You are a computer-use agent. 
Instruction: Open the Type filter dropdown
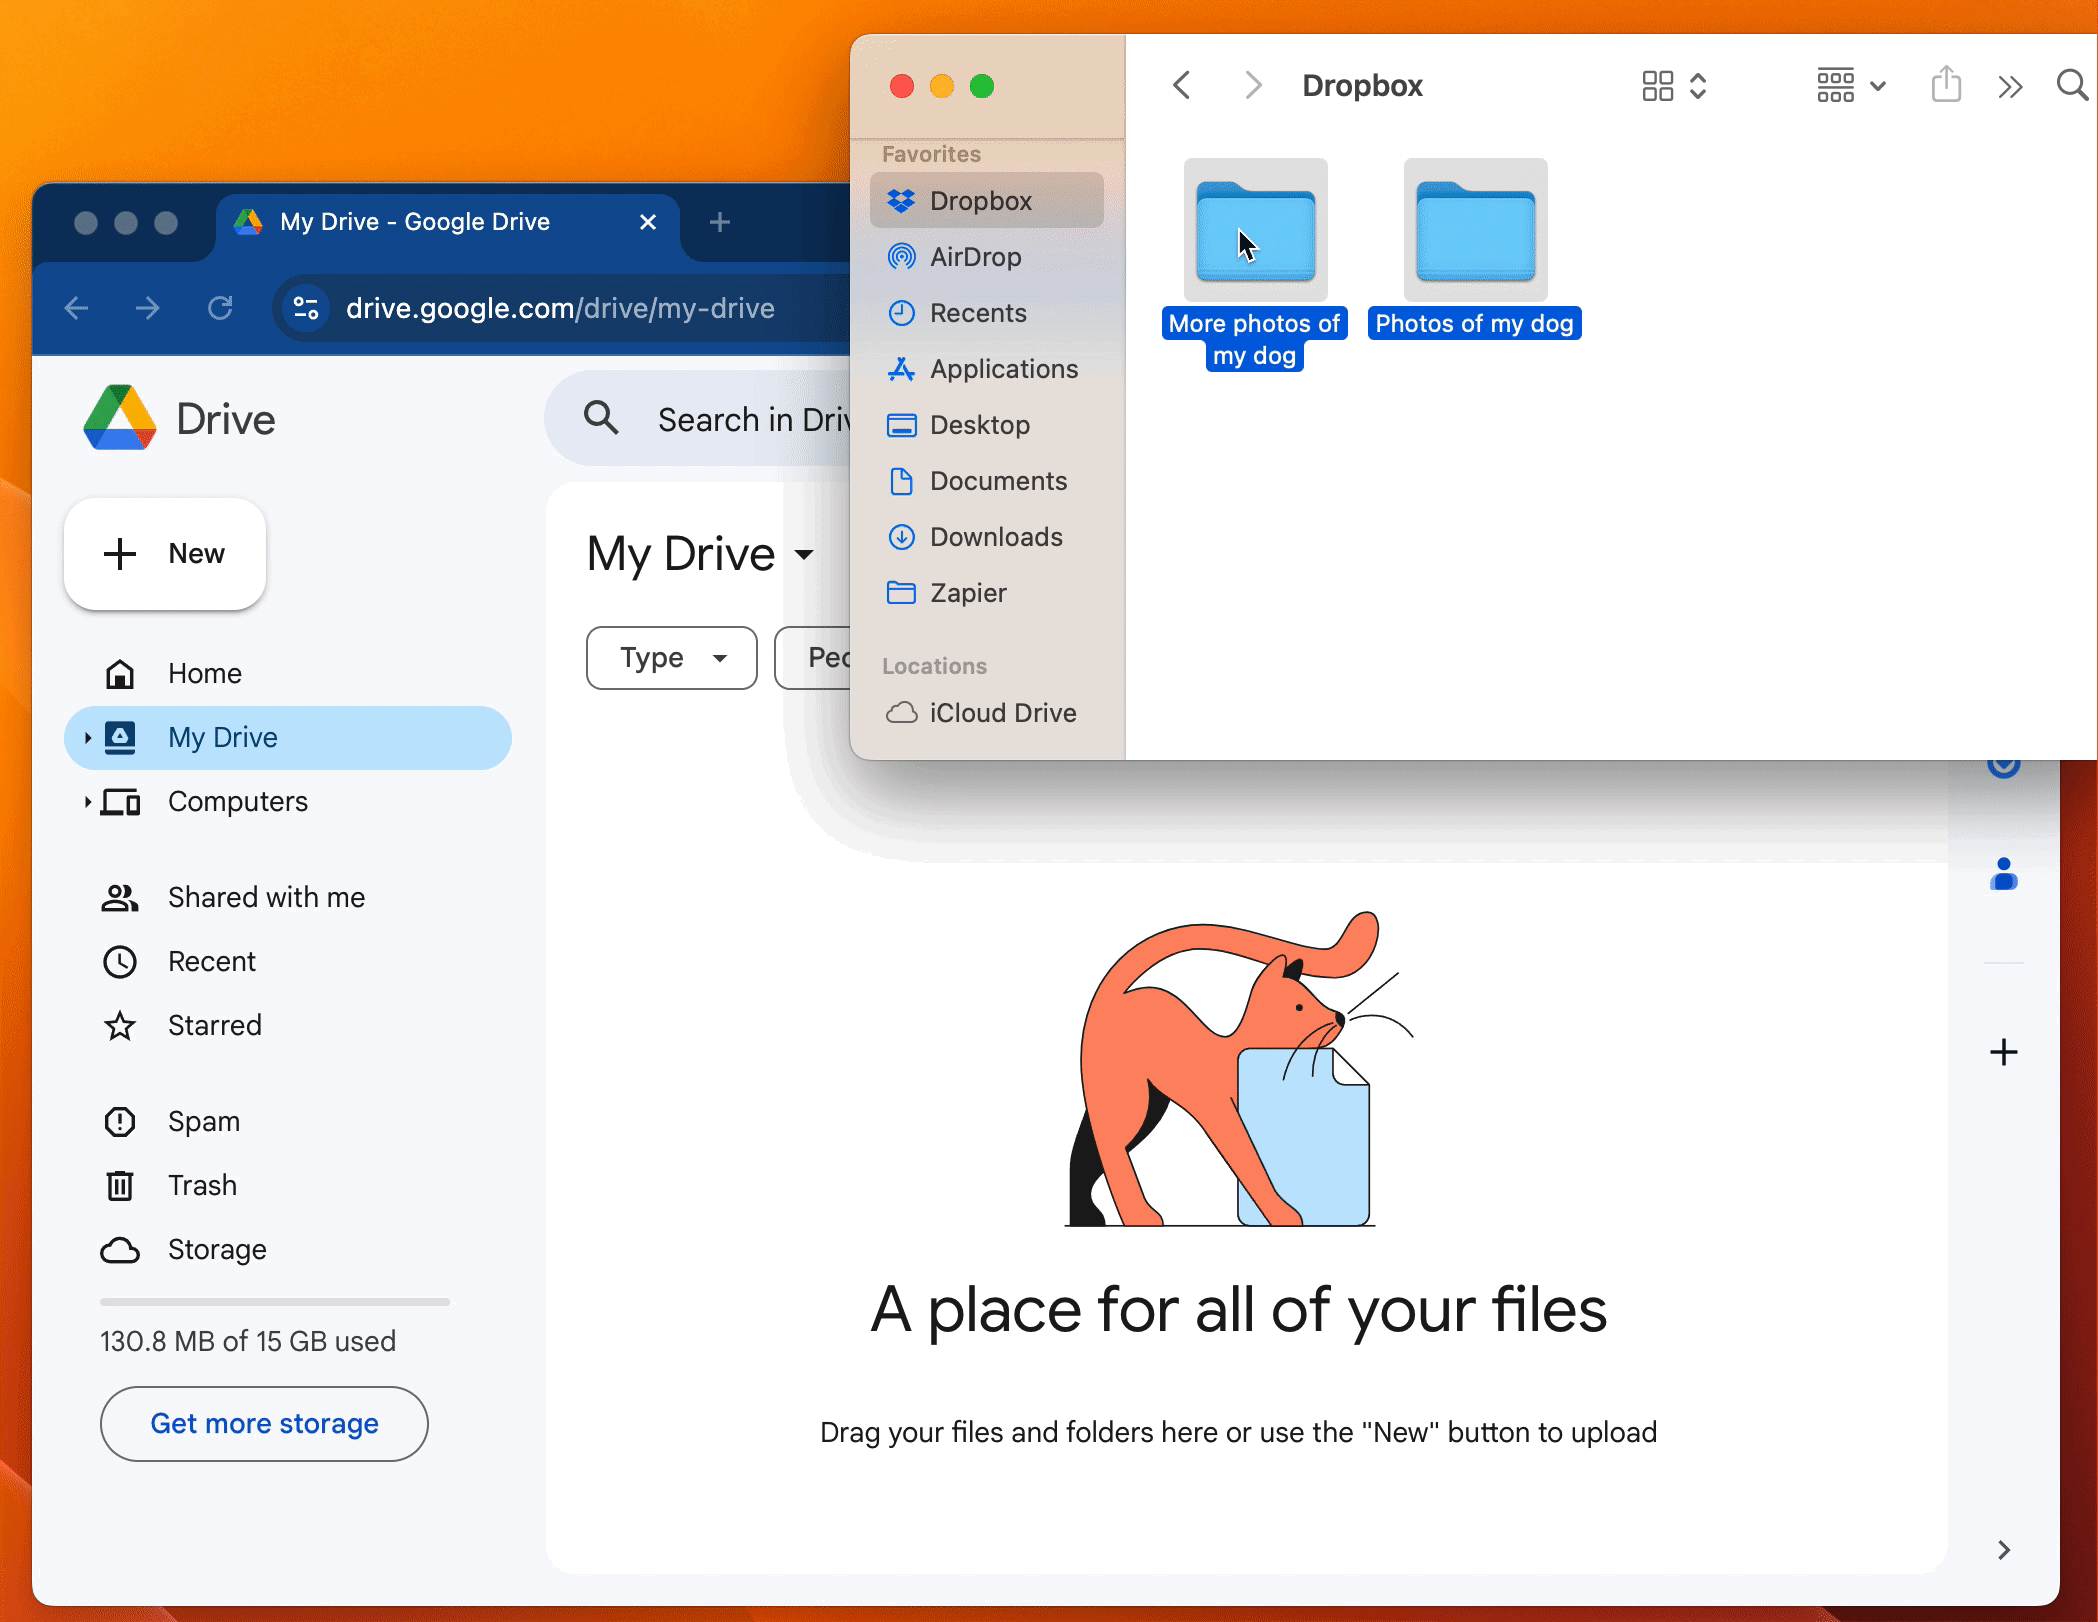tap(671, 657)
